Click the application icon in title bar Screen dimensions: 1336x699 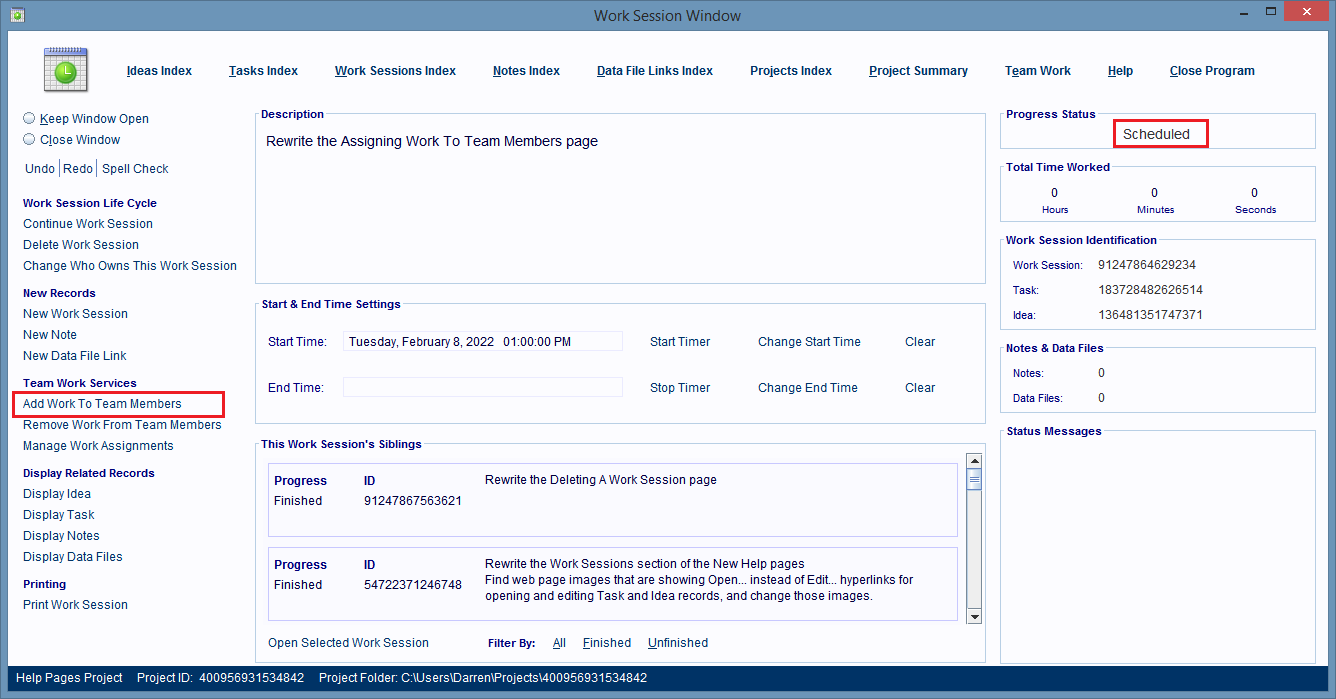[x=20, y=14]
